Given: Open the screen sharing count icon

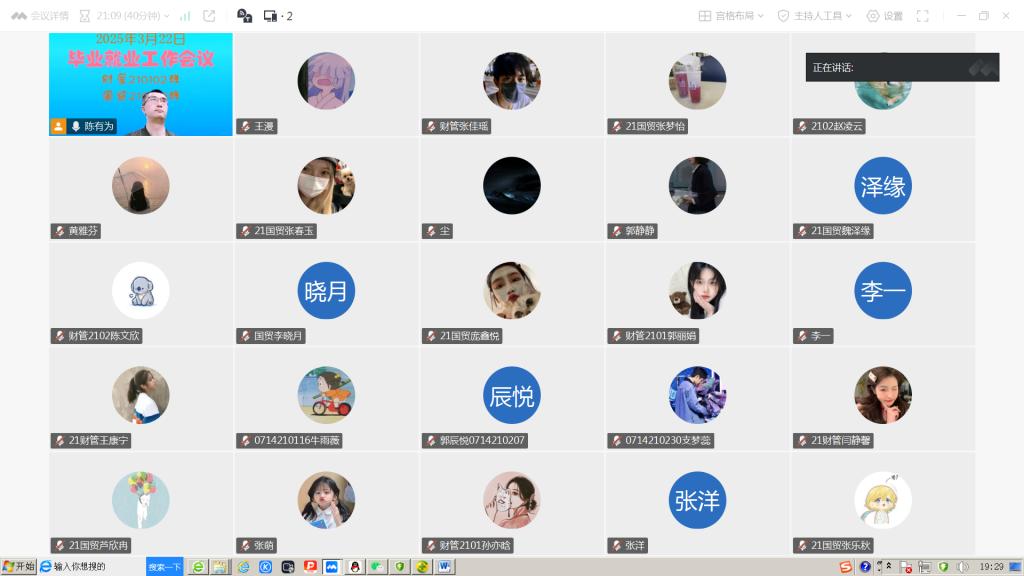Looking at the screenshot, I should pos(277,16).
